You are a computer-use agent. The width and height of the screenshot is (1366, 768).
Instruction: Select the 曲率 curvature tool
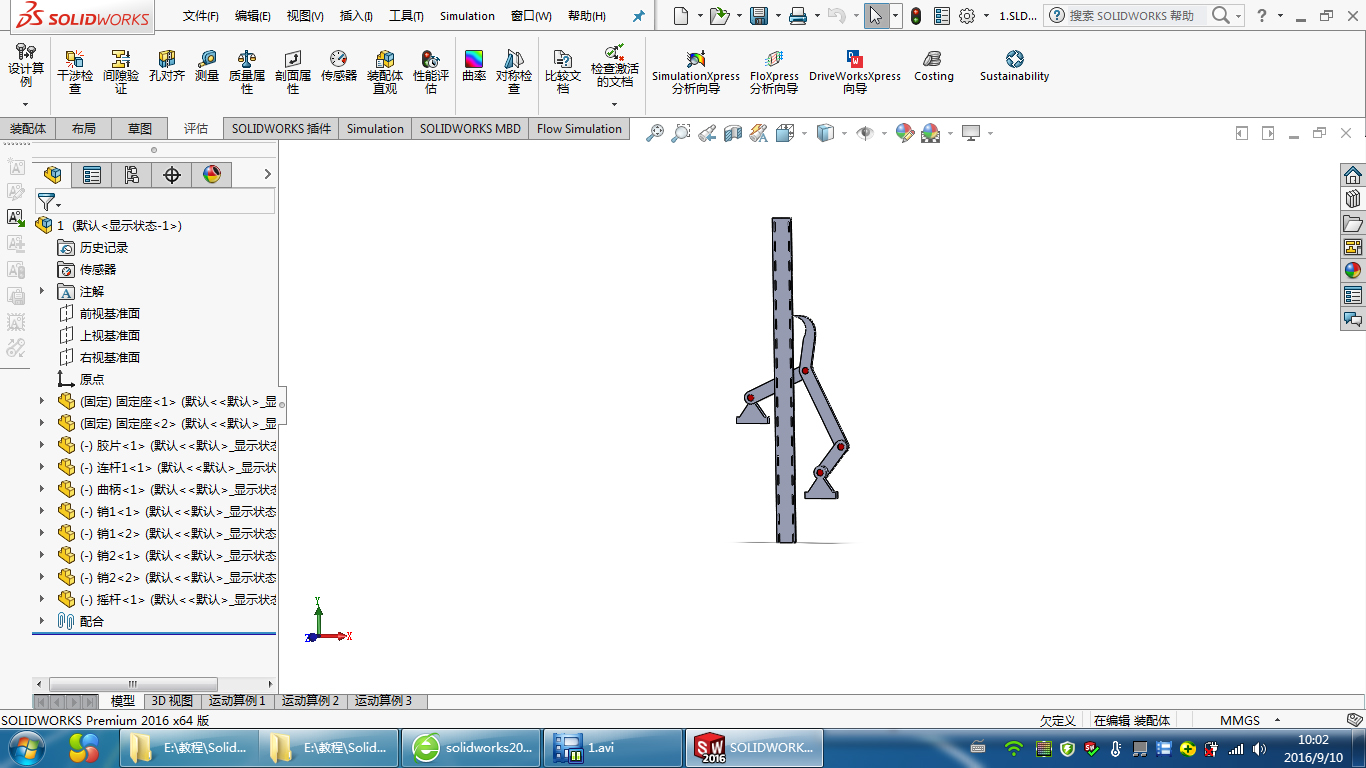click(474, 67)
